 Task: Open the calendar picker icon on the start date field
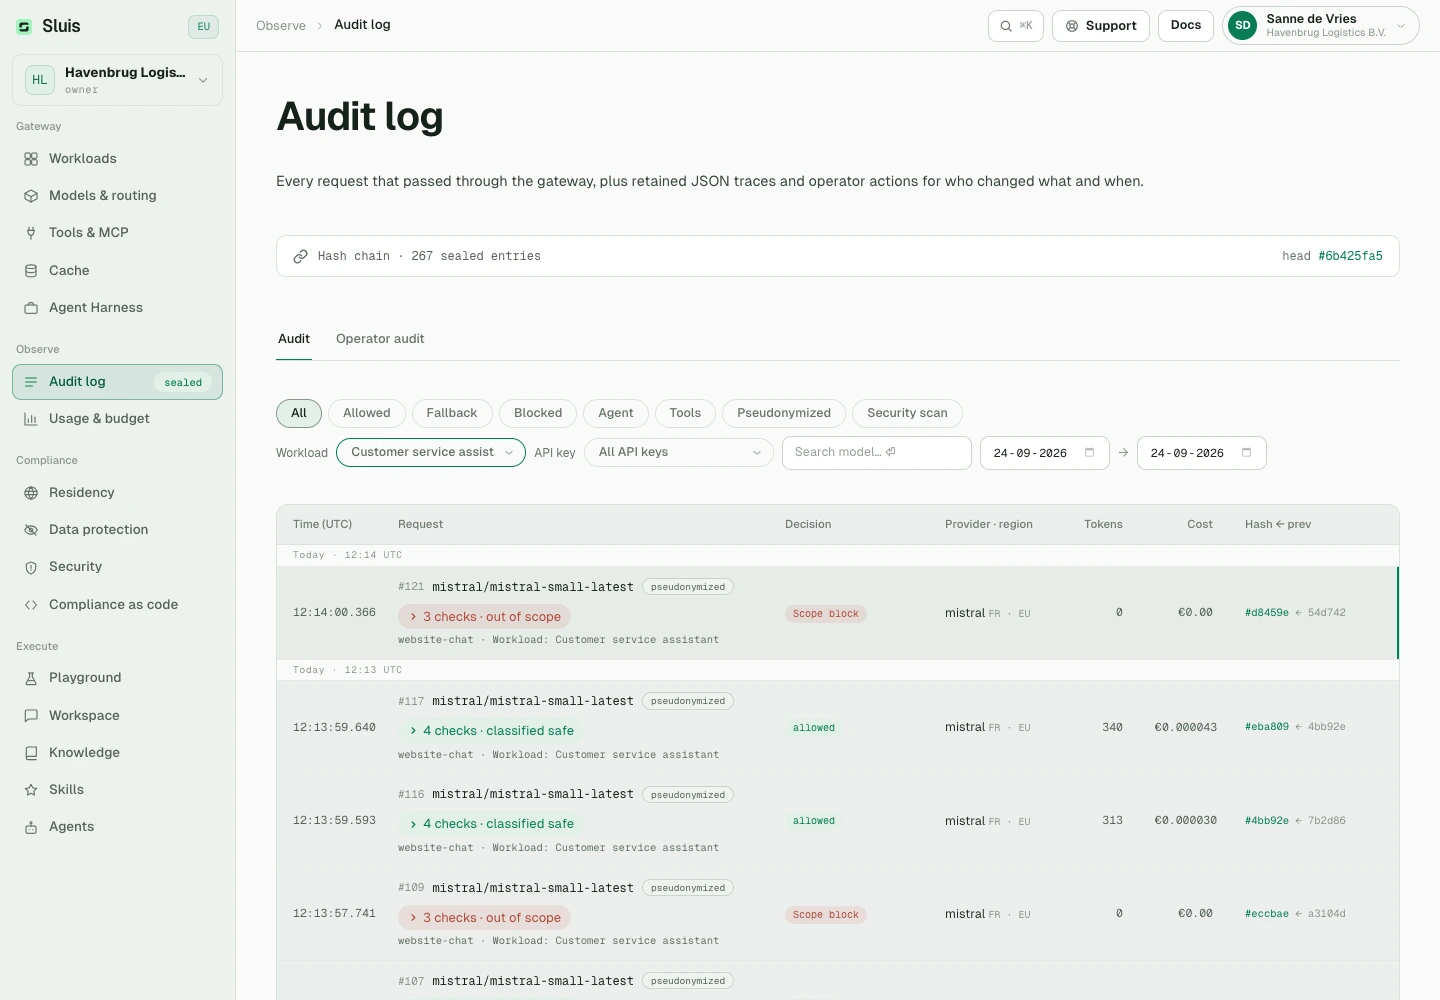pyautogui.click(x=1090, y=453)
